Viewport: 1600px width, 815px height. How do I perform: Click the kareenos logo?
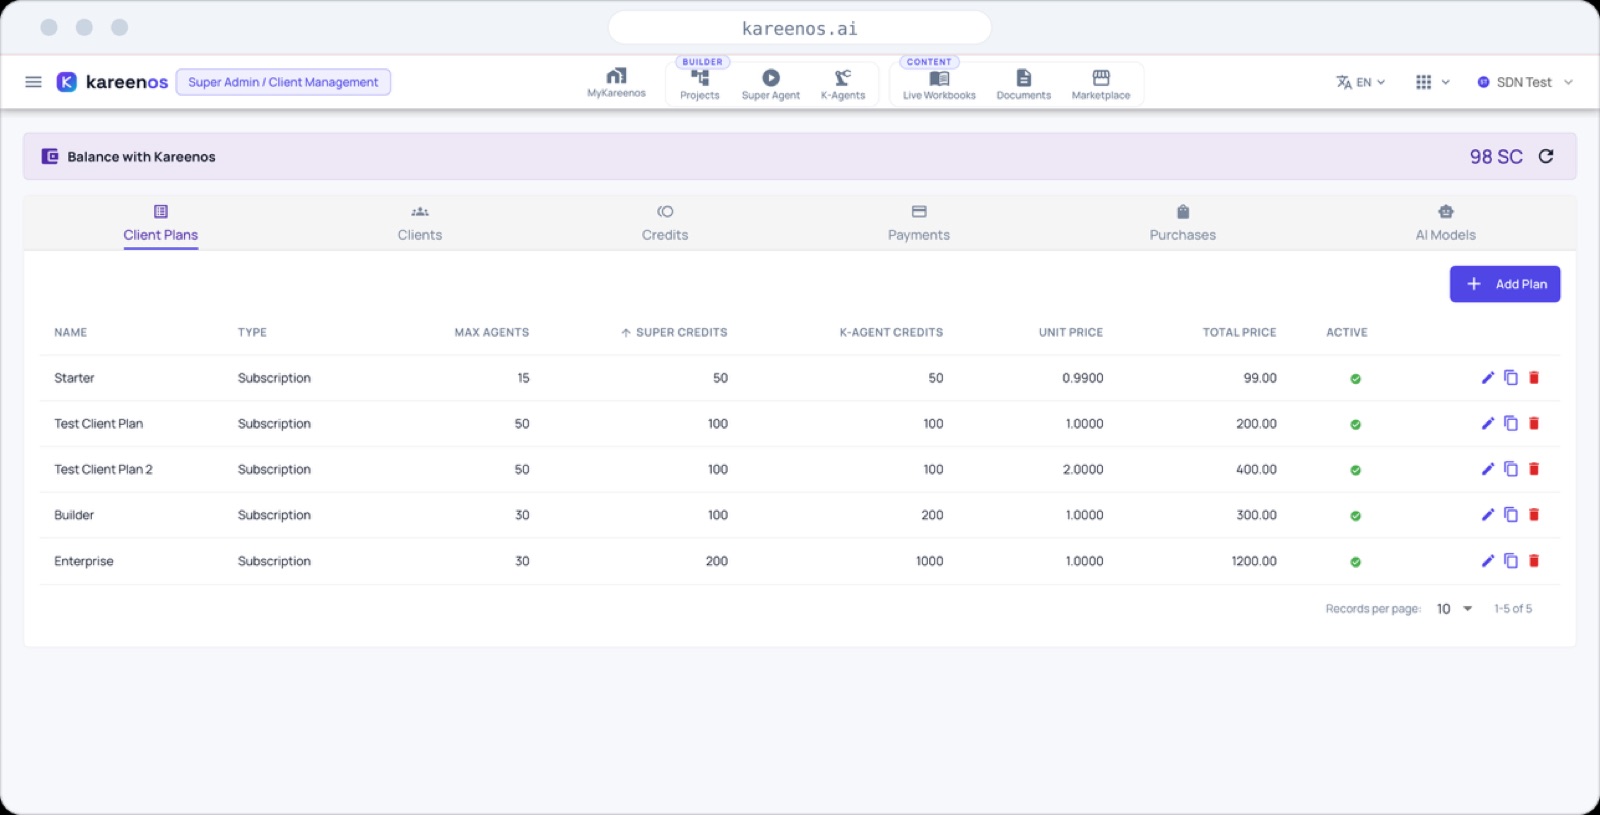[x=112, y=82]
